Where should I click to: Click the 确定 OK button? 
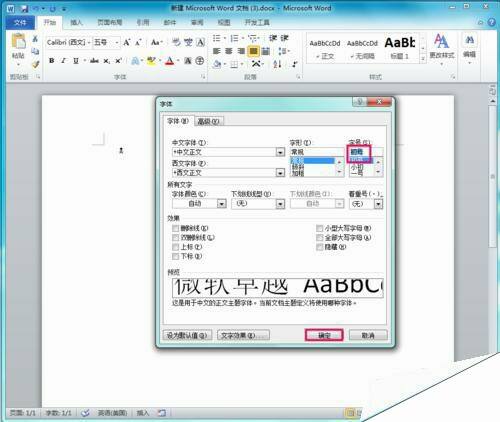pyautogui.click(x=324, y=335)
